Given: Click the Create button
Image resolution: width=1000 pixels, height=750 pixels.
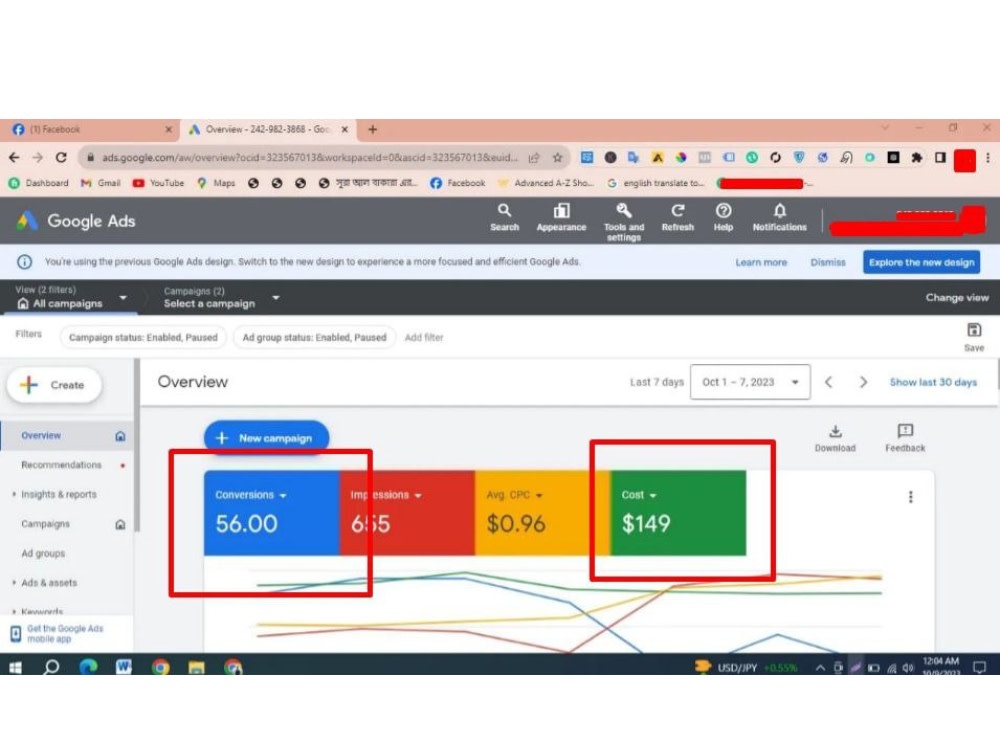Looking at the screenshot, I should [54, 385].
